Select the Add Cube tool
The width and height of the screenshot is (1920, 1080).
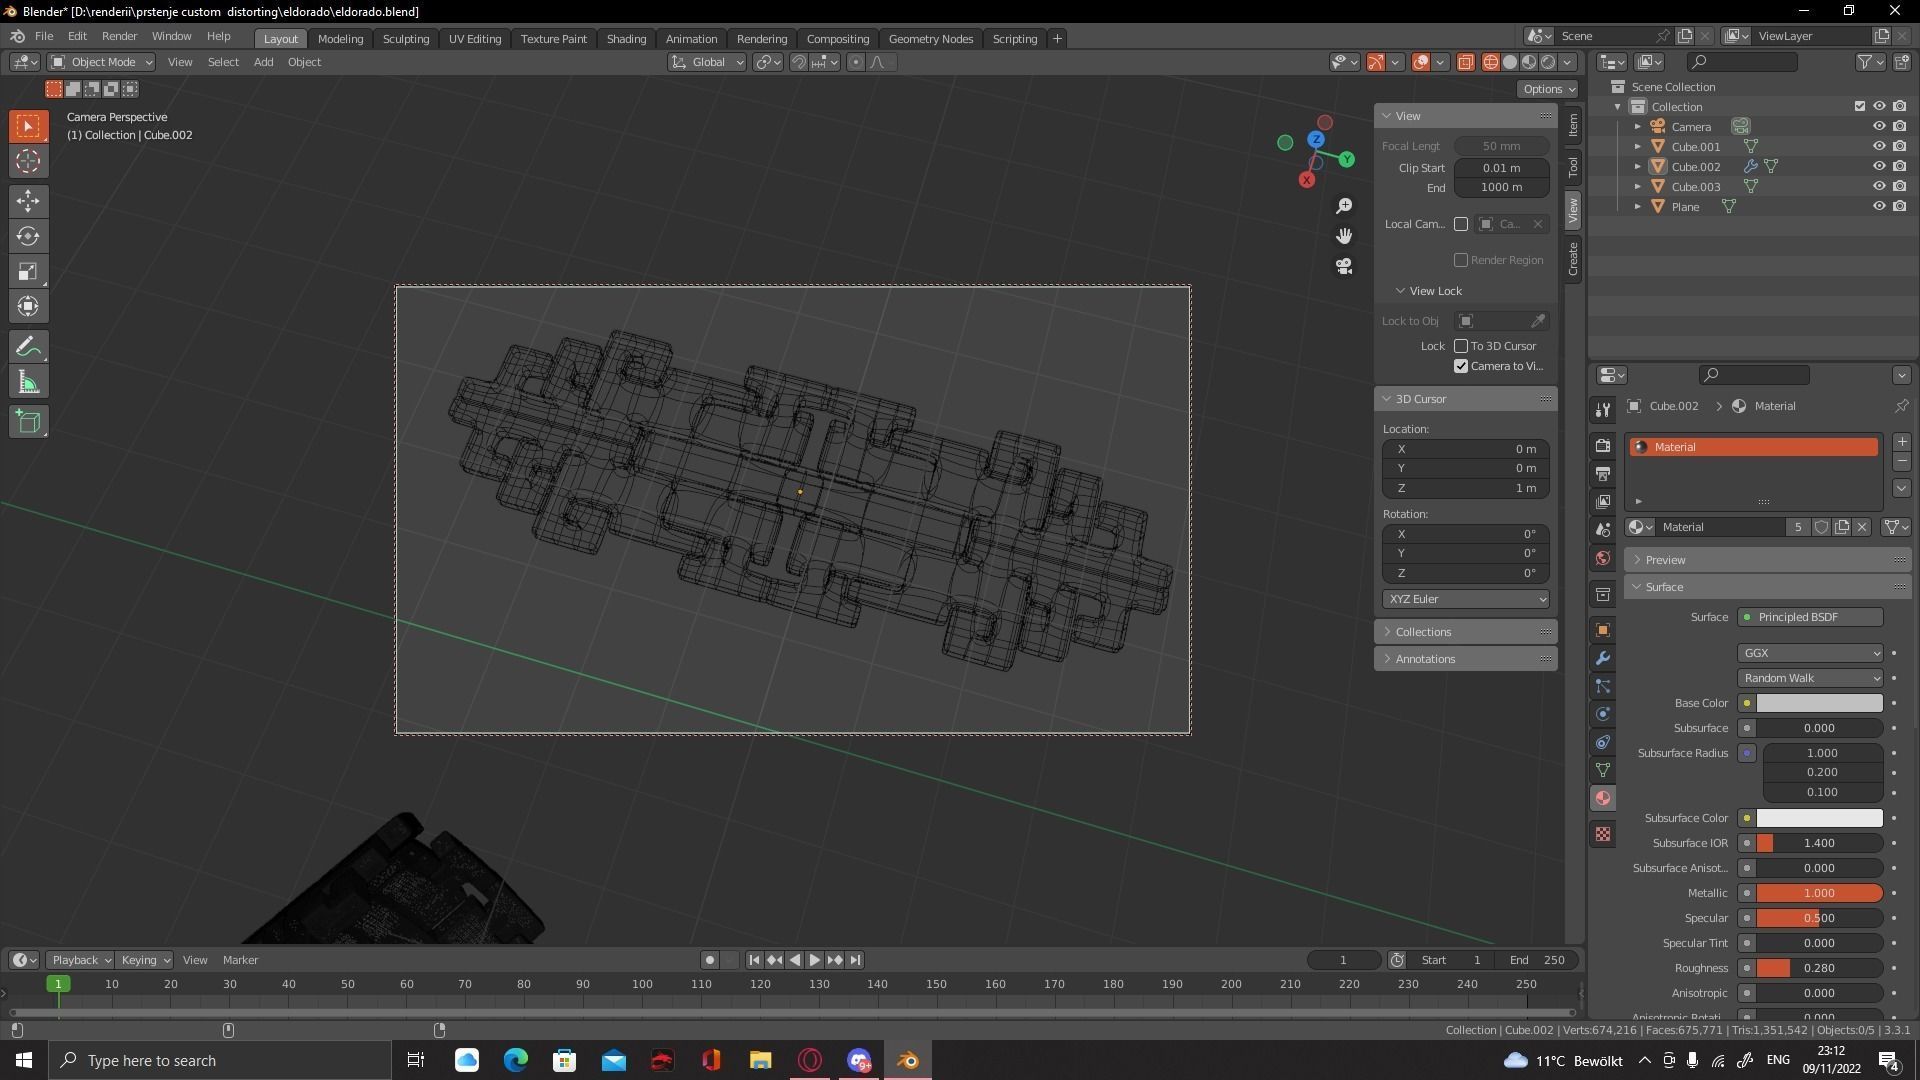click(x=28, y=422)
